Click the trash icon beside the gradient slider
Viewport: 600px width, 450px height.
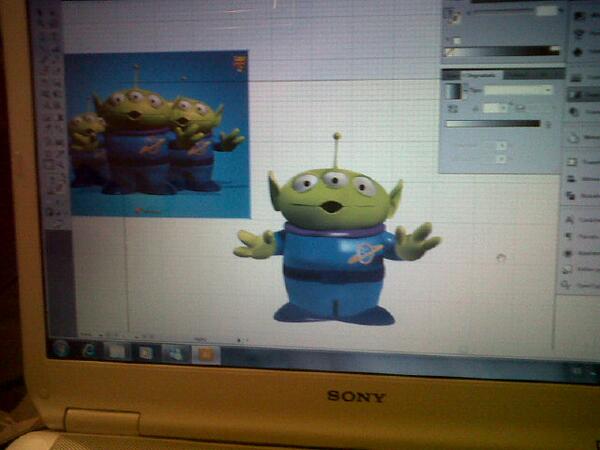point(548,124)
